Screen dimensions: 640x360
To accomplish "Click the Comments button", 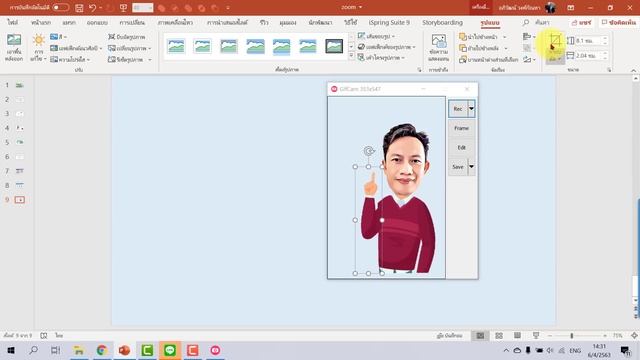I will coord(619,23).
